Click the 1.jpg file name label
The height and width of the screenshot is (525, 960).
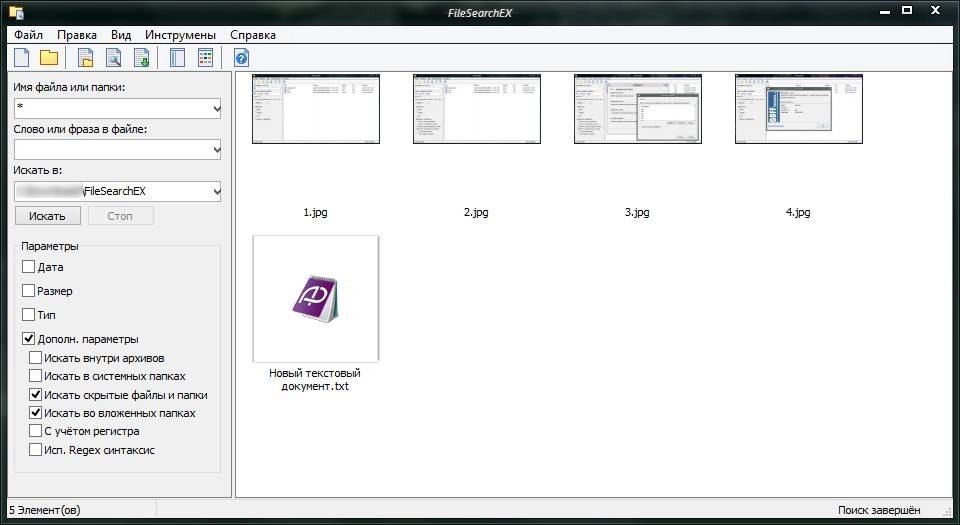[315, 212]
